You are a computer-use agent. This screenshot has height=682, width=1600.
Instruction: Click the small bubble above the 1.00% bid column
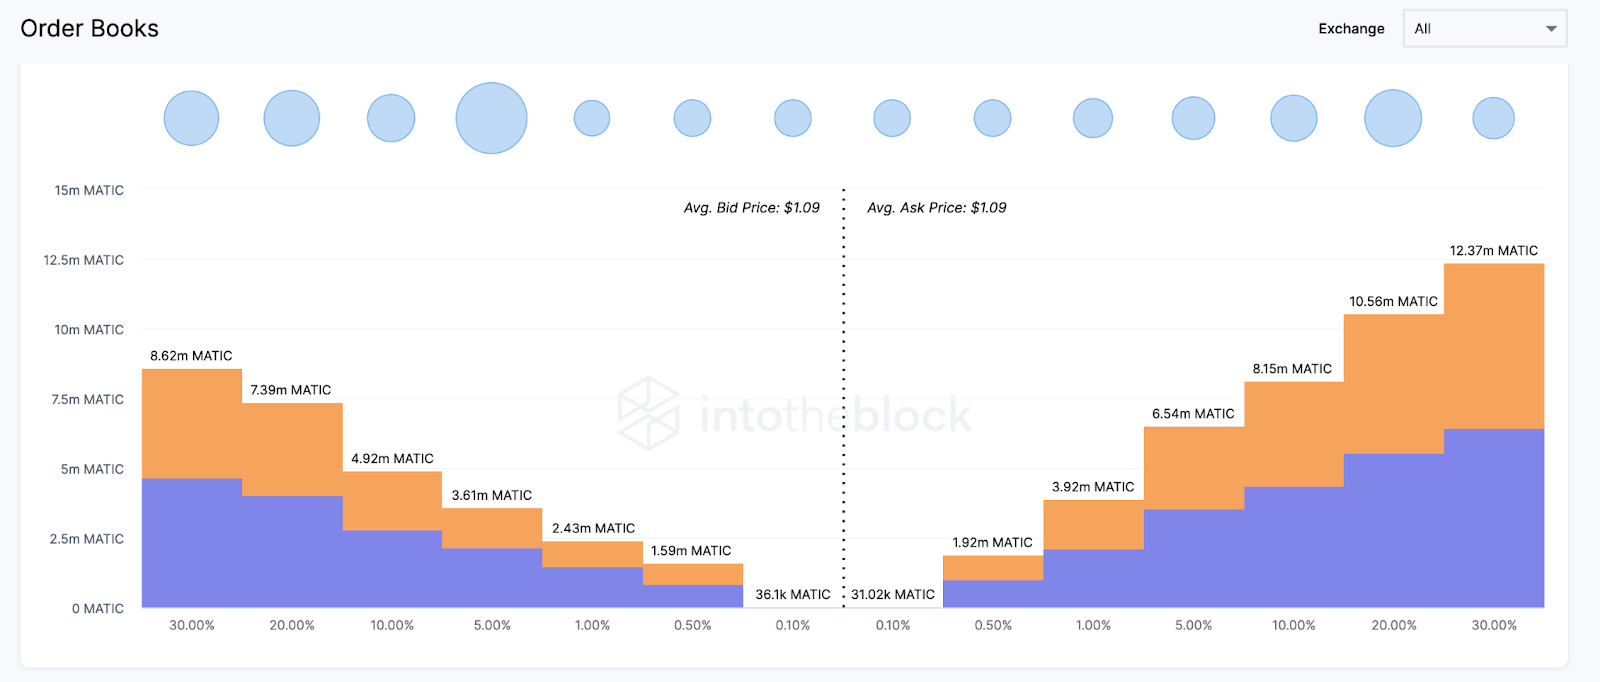click(592, 118)
